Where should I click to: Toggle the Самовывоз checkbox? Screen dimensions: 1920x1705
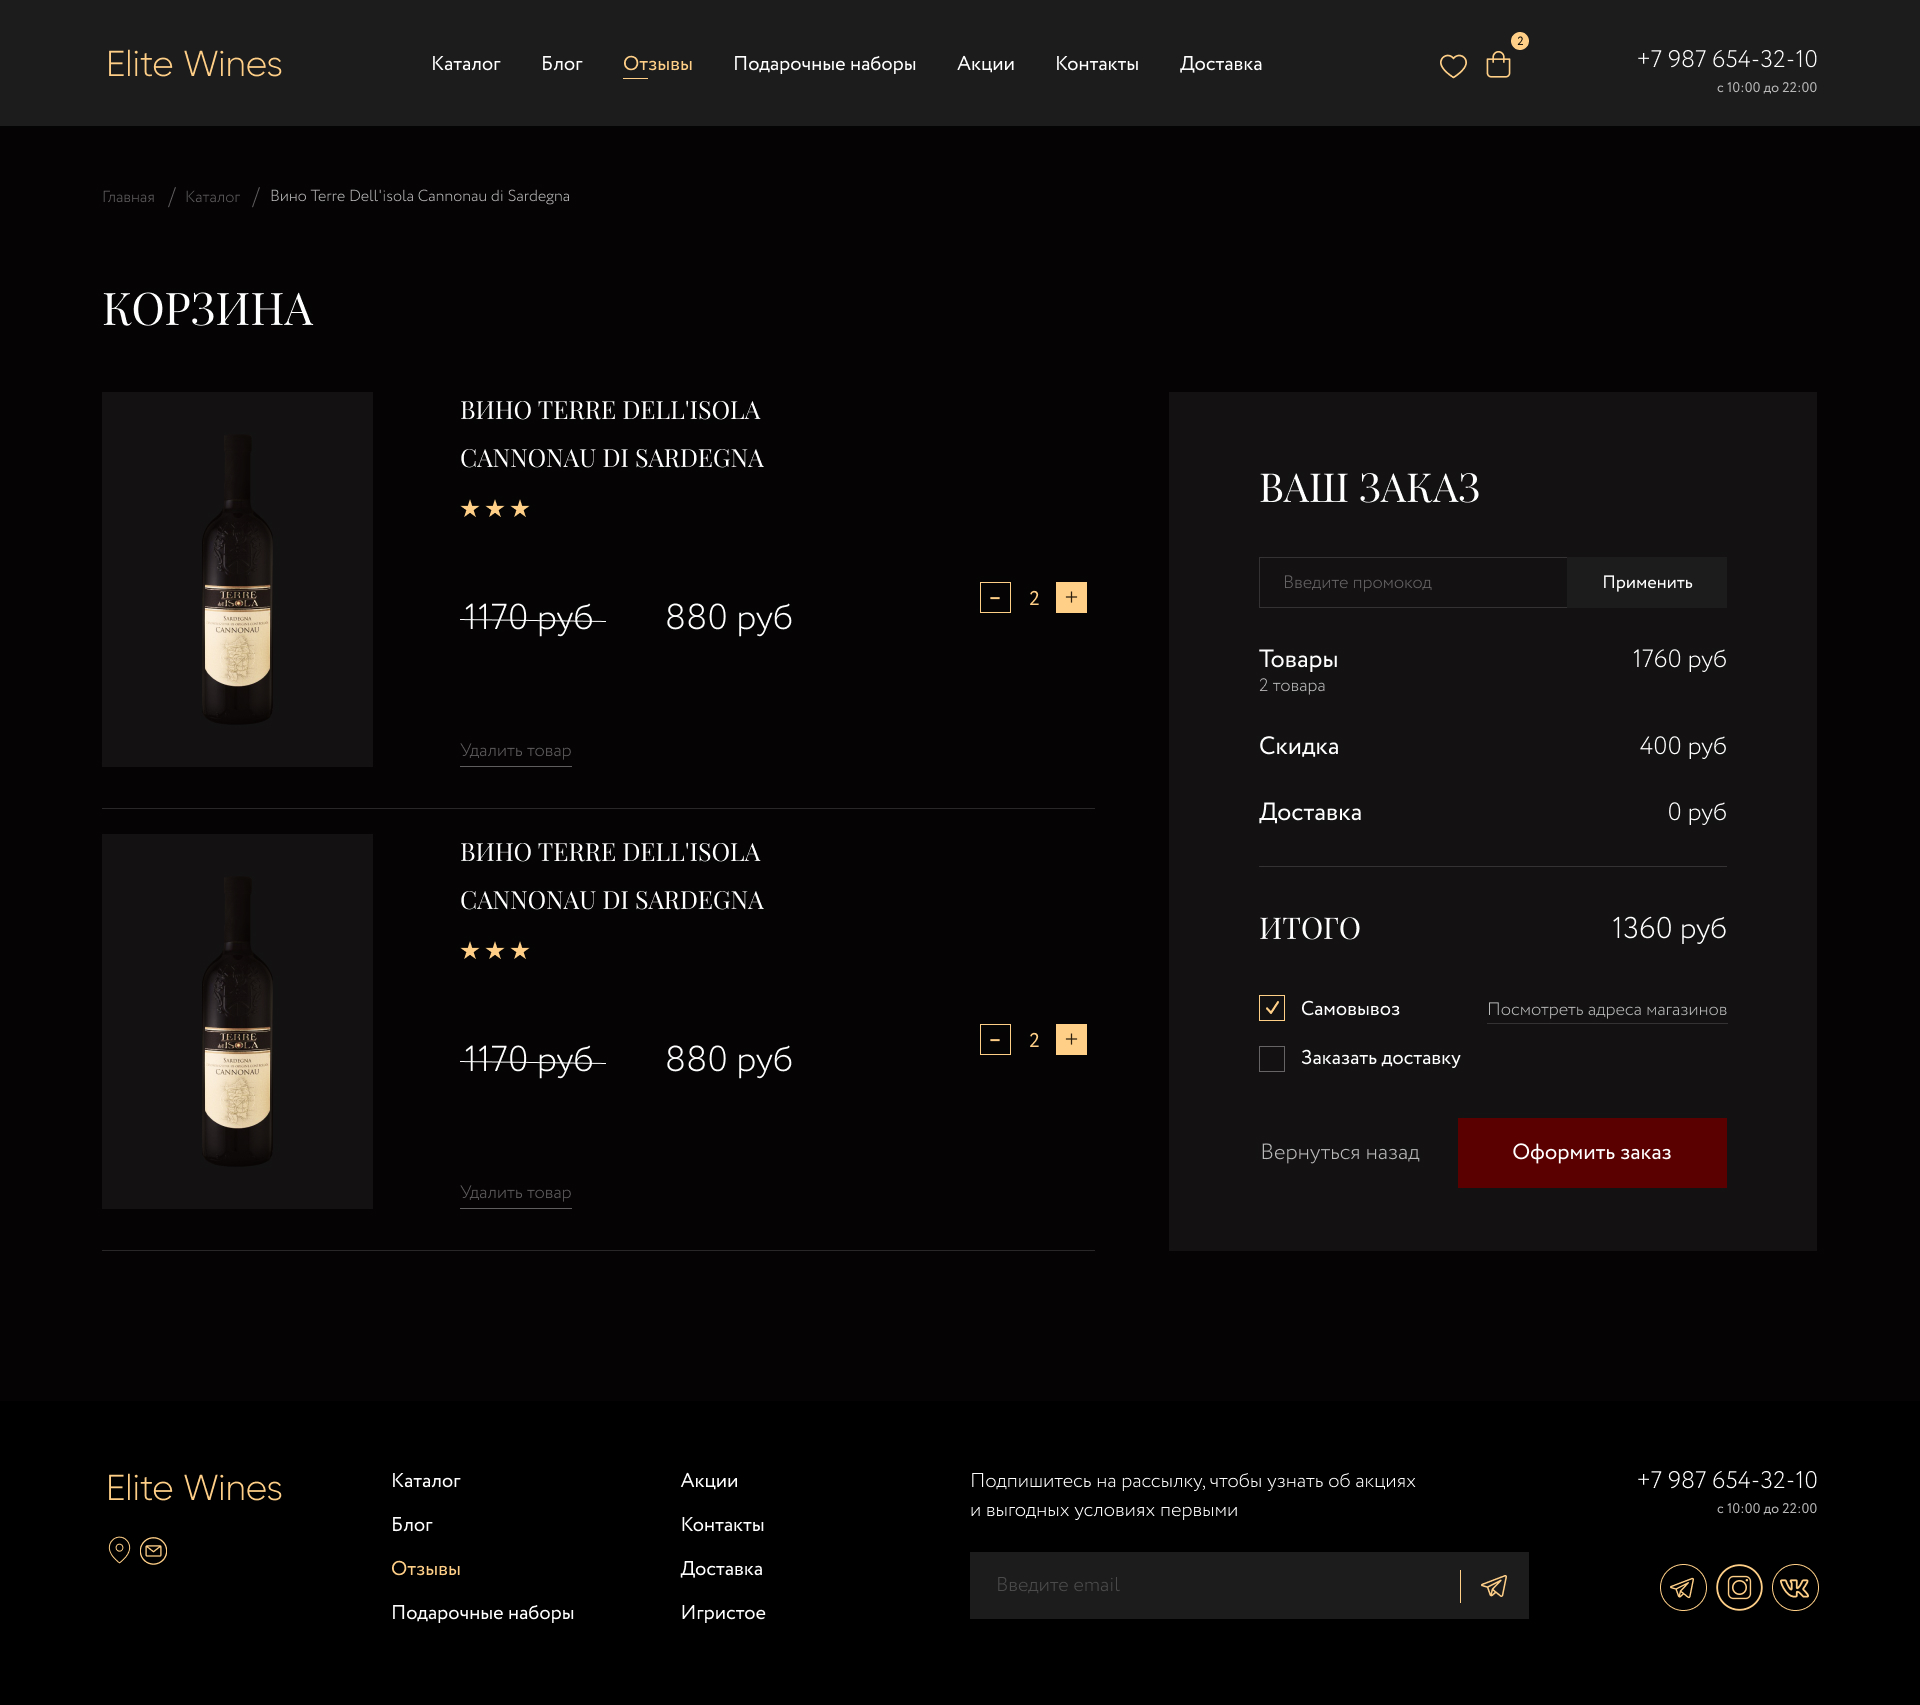pos(1272,1008)
